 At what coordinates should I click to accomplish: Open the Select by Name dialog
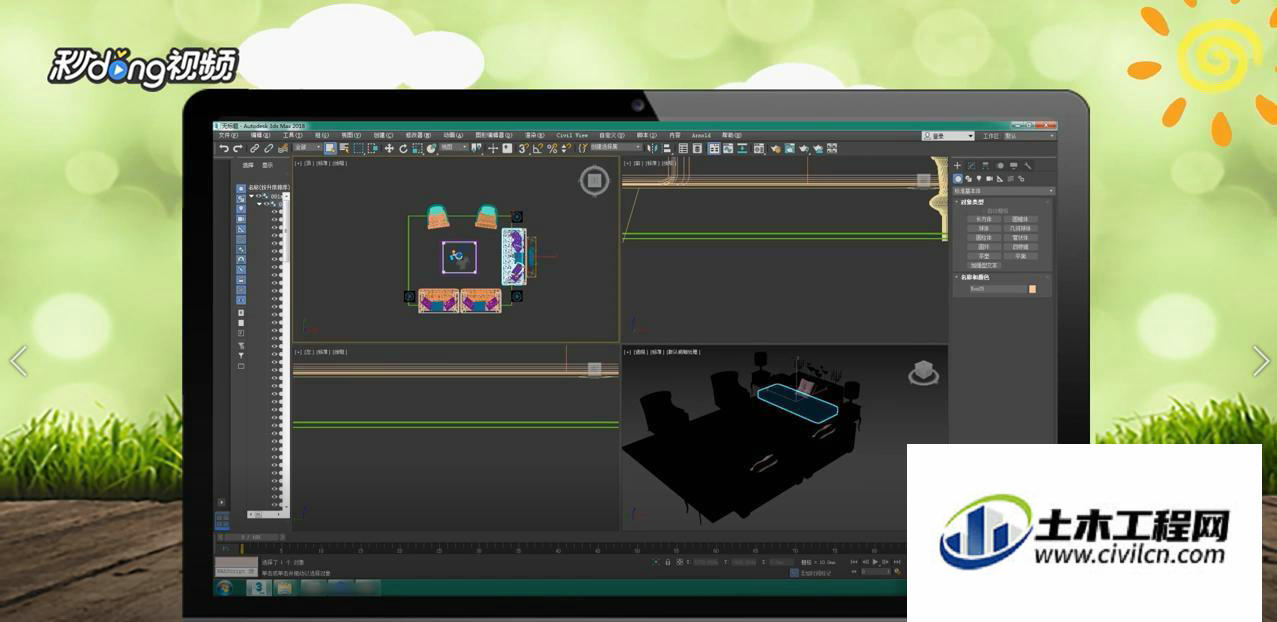pyautogui.click(x=344, y=148)
